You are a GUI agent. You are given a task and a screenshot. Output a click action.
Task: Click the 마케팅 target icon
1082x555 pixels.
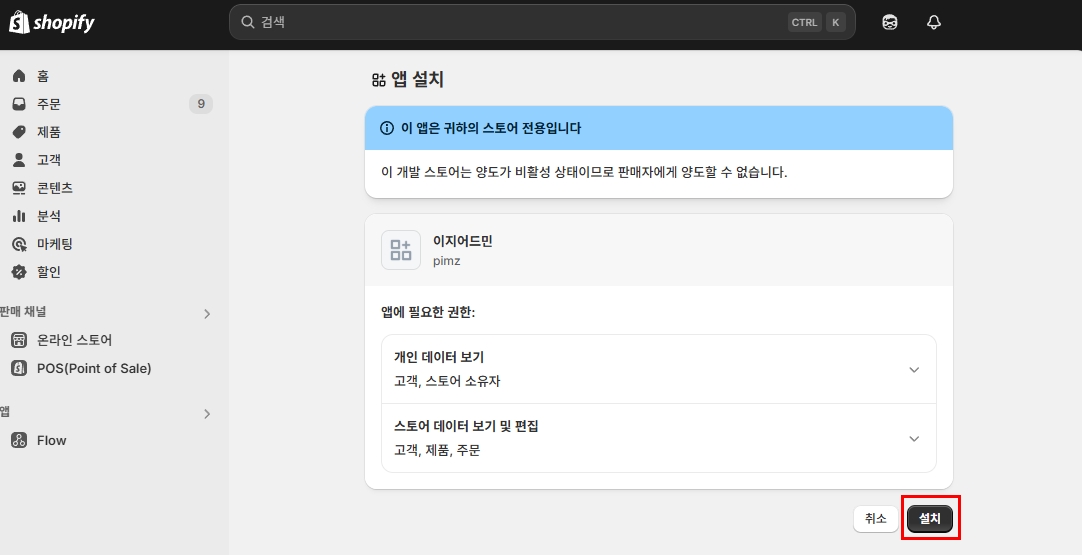click(x=18, y=244)
